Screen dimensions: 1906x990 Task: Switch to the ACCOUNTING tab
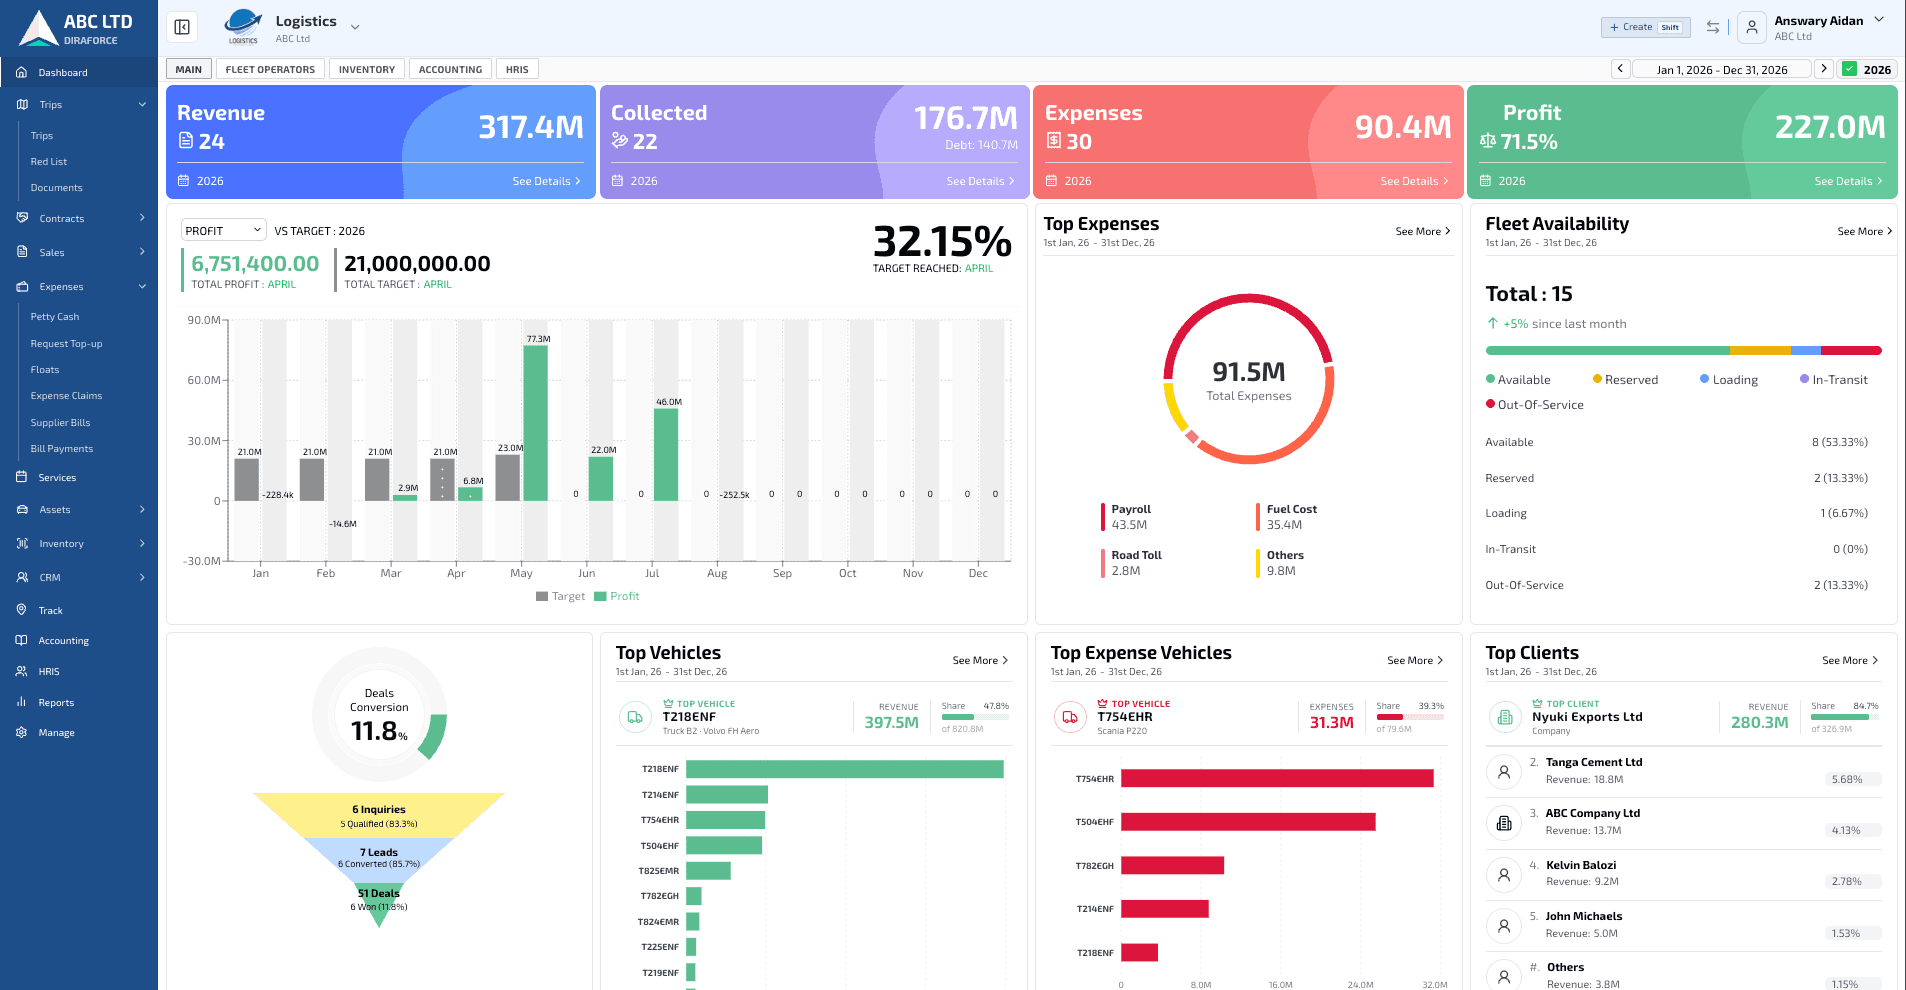tap(450, 69)
